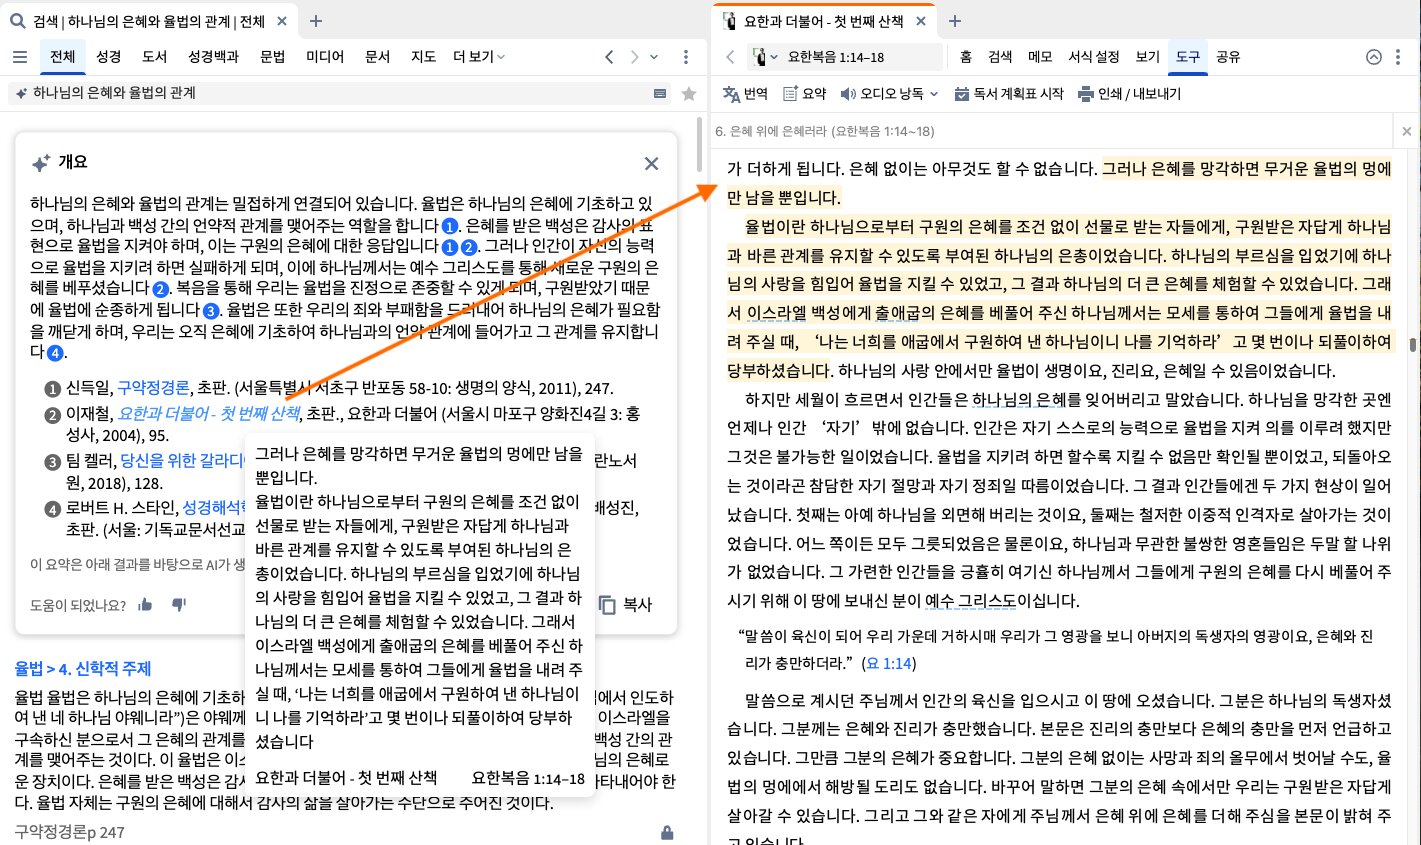Select the 요한과 더불어 - 첫 번째 산책 window tab

pyautogui.click(x=824, y=21)
